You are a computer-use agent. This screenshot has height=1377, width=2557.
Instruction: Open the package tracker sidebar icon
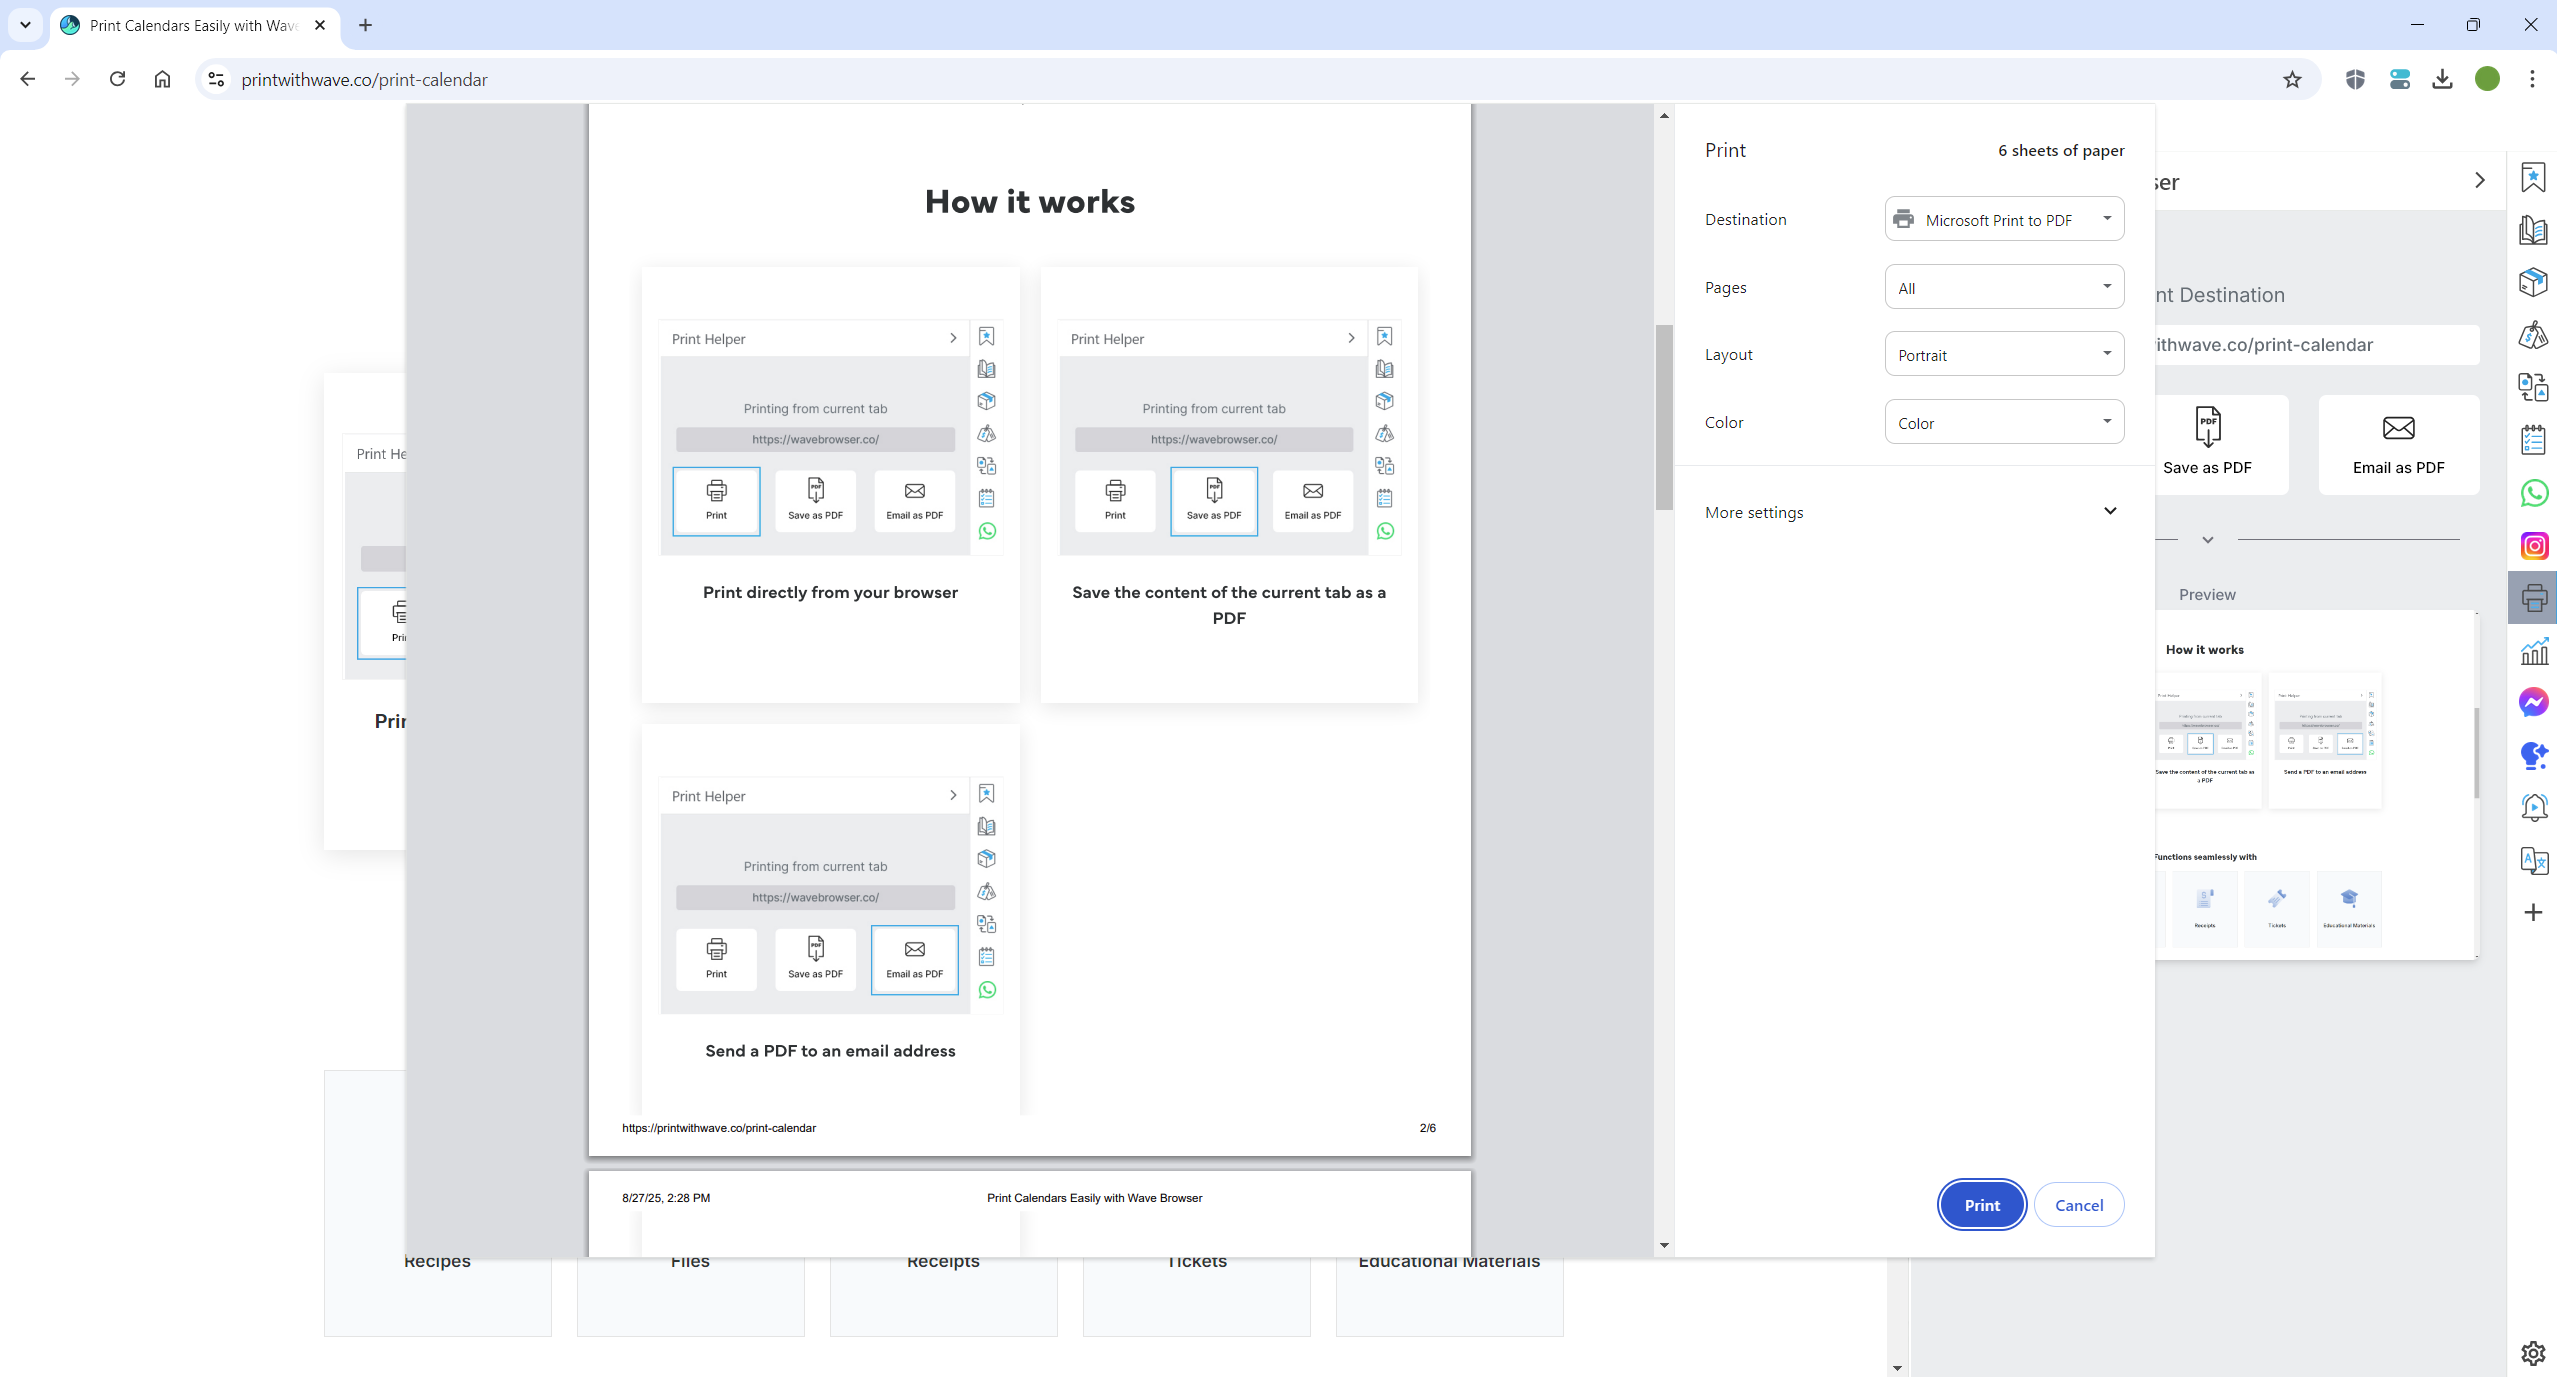pyautogui.click(x=2533, y=282)
